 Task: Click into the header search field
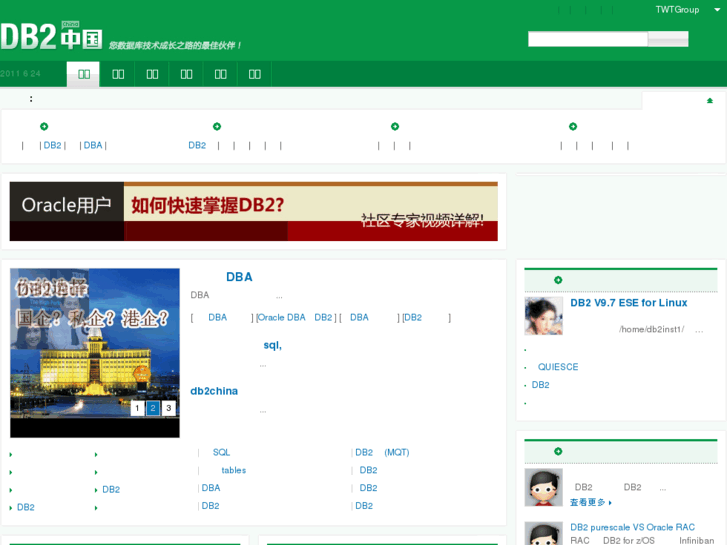click(x=587, y=39)
